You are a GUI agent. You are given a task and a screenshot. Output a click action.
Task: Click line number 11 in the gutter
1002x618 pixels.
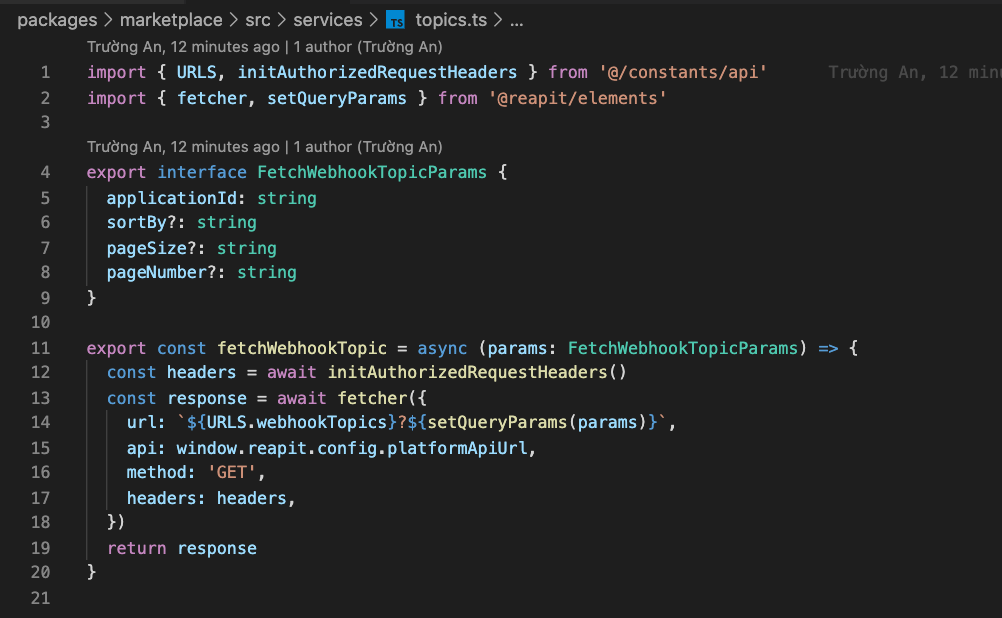(x=40, y=347)
